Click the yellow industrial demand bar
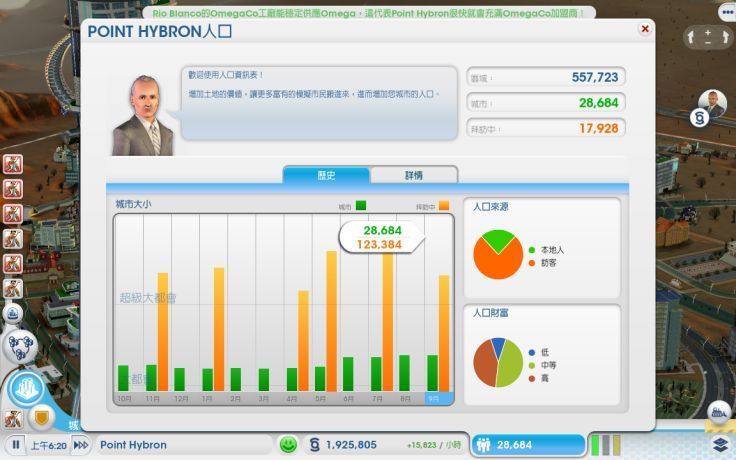The height and width of the screenshot is (460, 736). tap(616, 445)
